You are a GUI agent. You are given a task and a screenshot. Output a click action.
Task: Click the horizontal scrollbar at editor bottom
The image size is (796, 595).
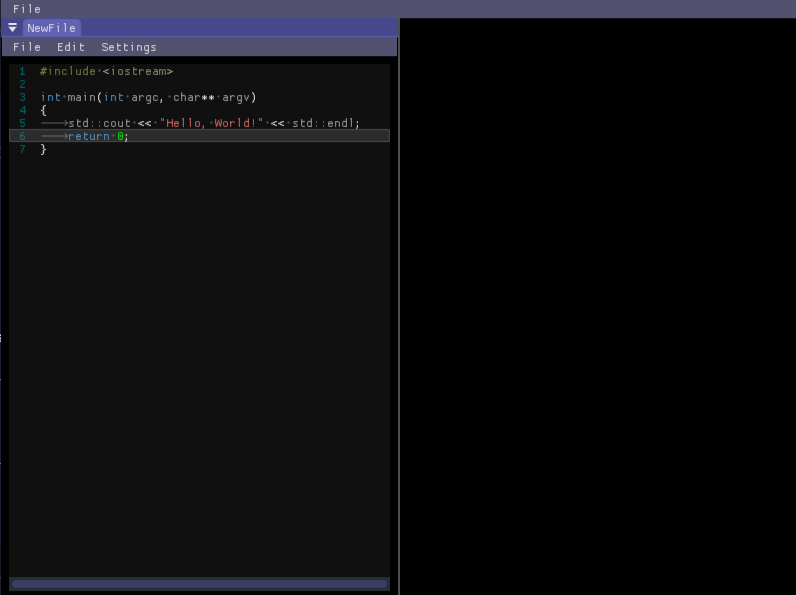[x=199, y=584]
